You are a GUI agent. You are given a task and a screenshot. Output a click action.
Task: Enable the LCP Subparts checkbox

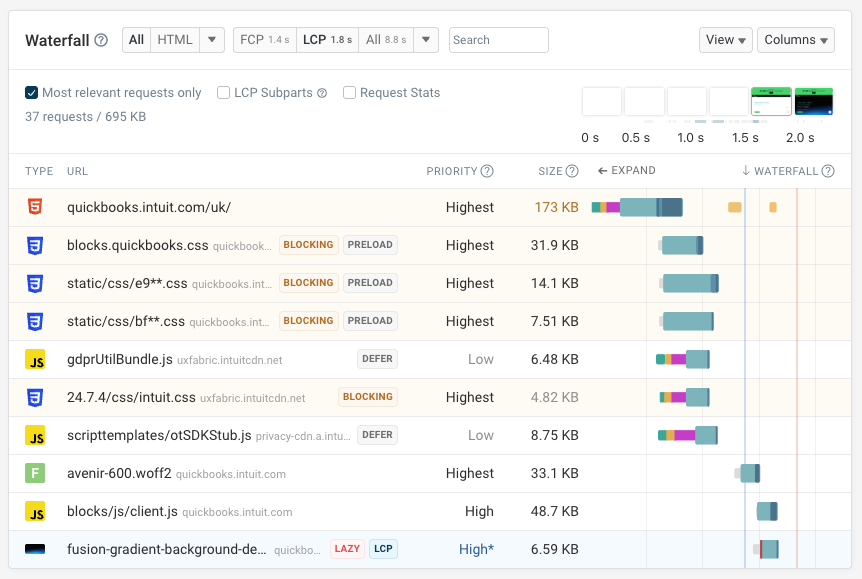click(x=223, y=92)
